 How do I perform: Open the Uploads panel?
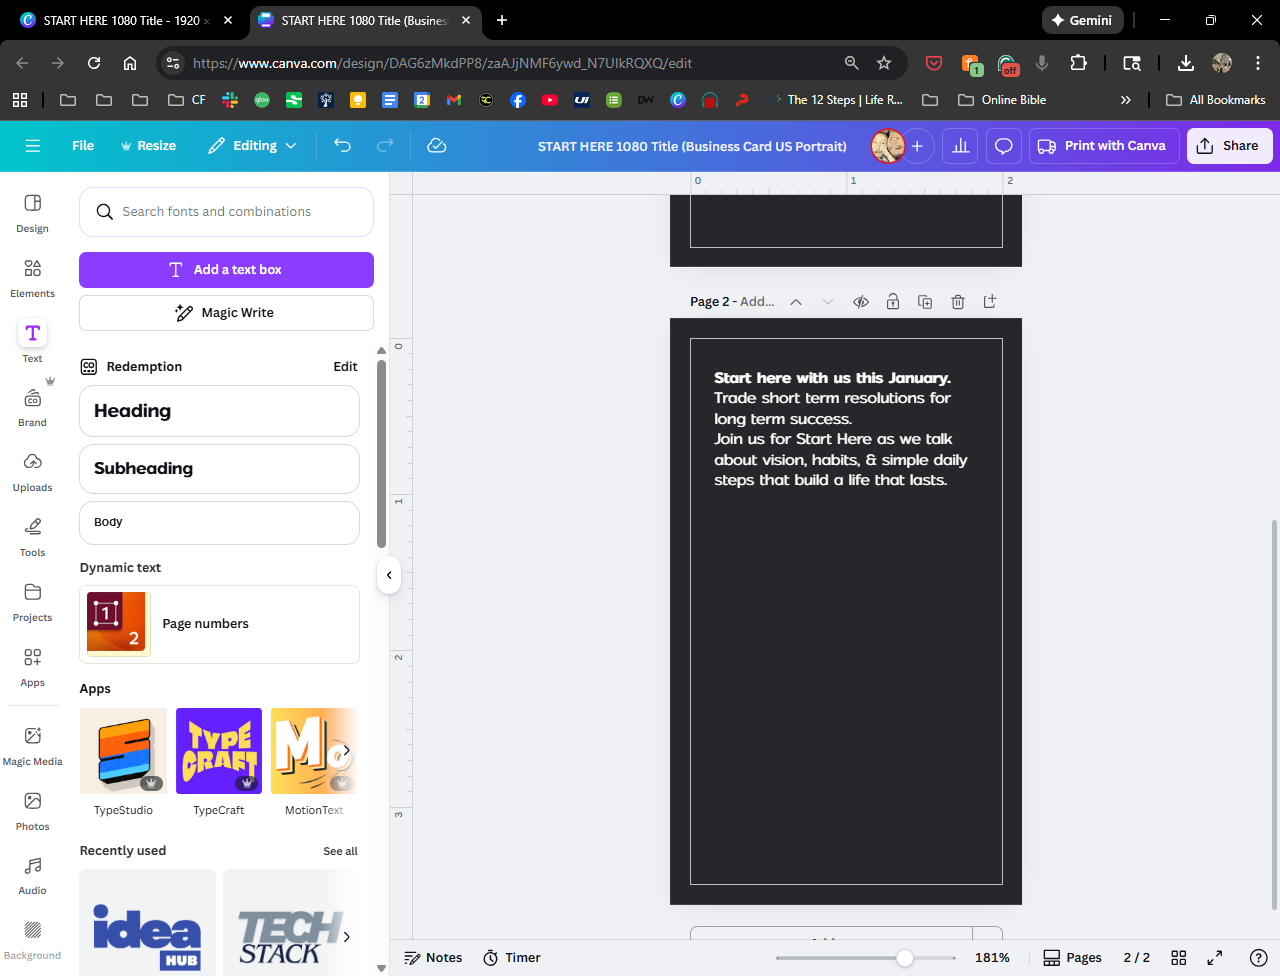coord(32,472)
